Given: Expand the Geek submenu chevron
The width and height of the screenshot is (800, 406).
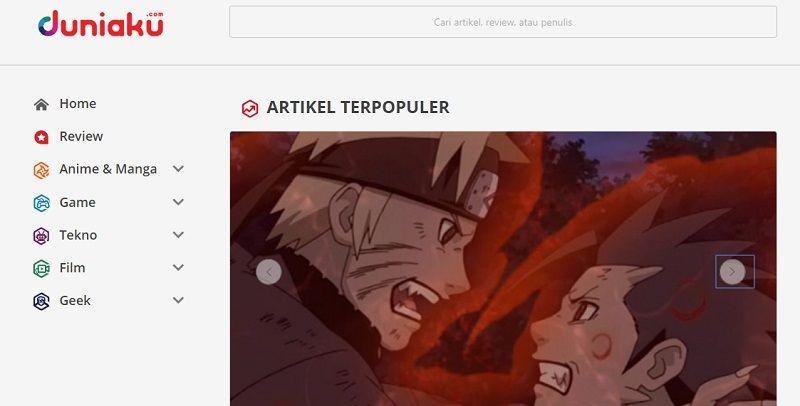Looking at the screenshot, I should (x=178, y=300).
